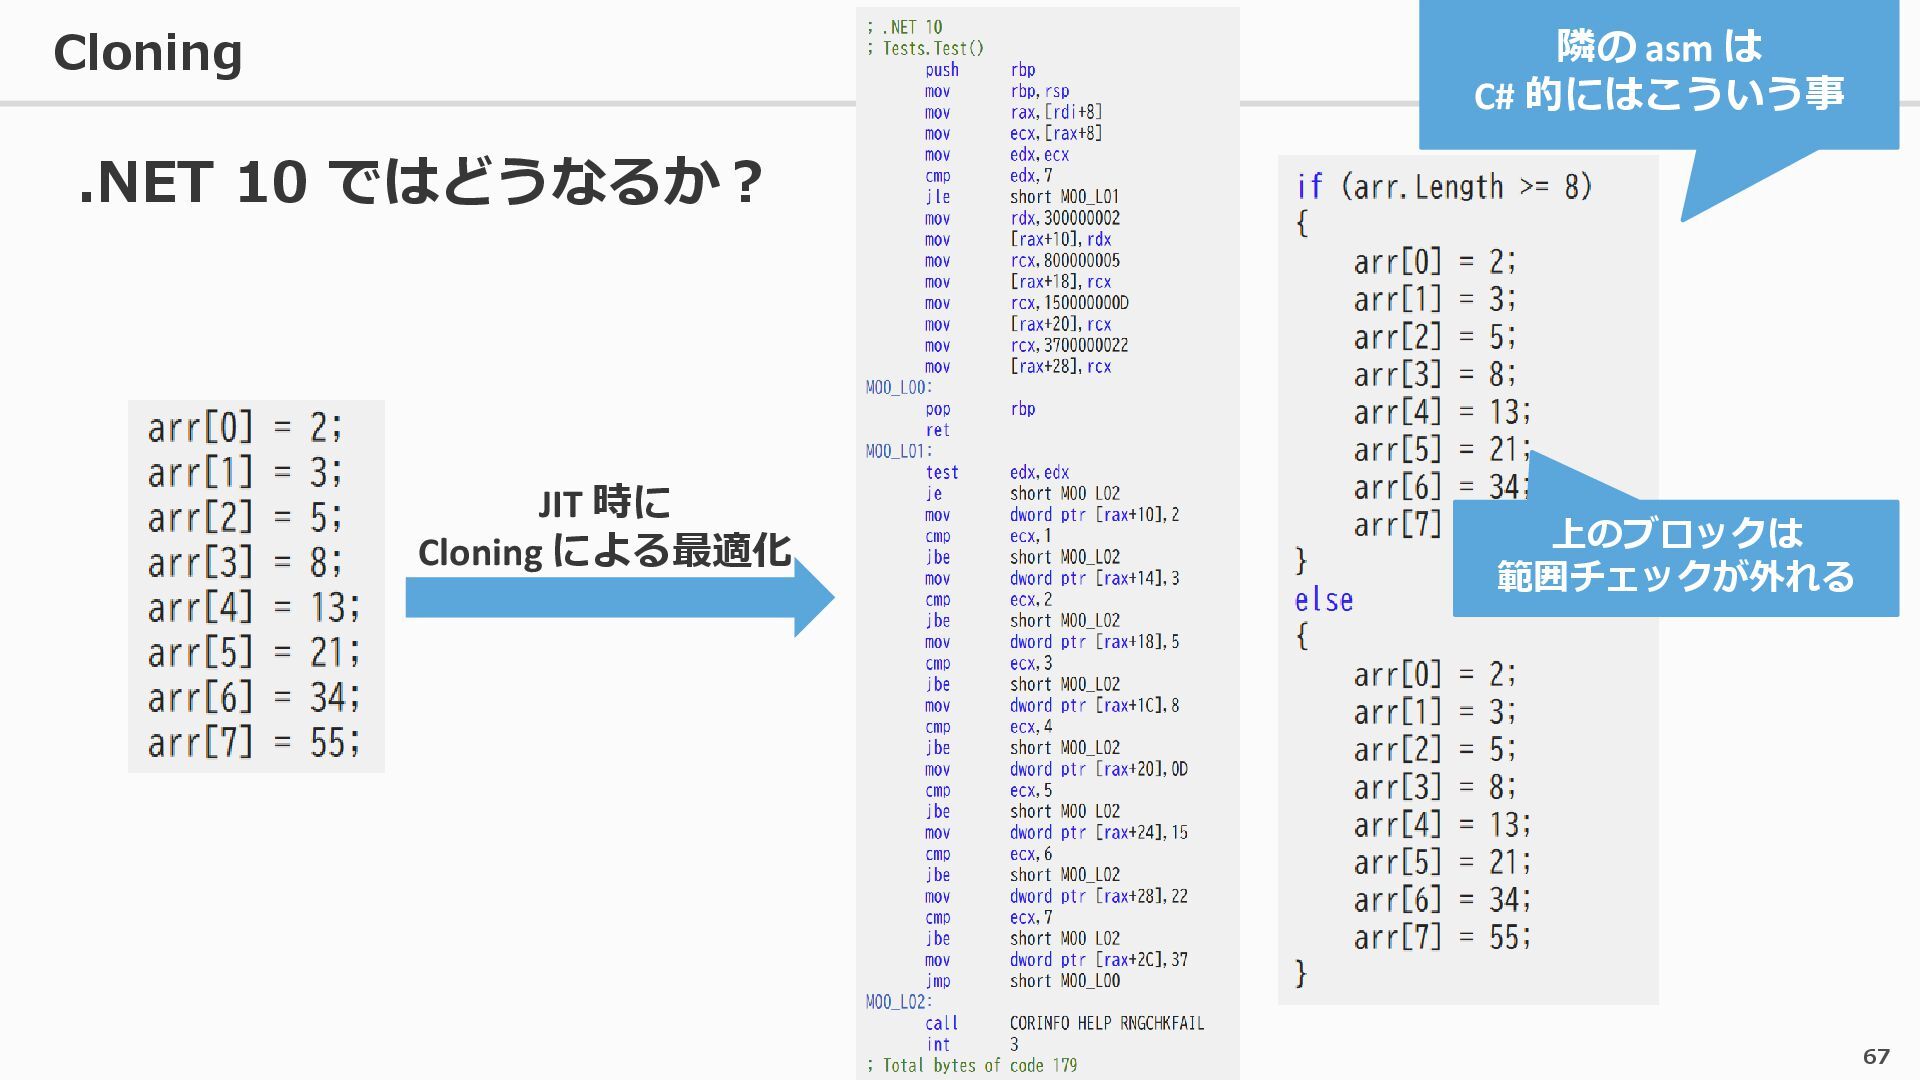Click 'if (arr.Length >= 8)' line

click(1443, 187)
